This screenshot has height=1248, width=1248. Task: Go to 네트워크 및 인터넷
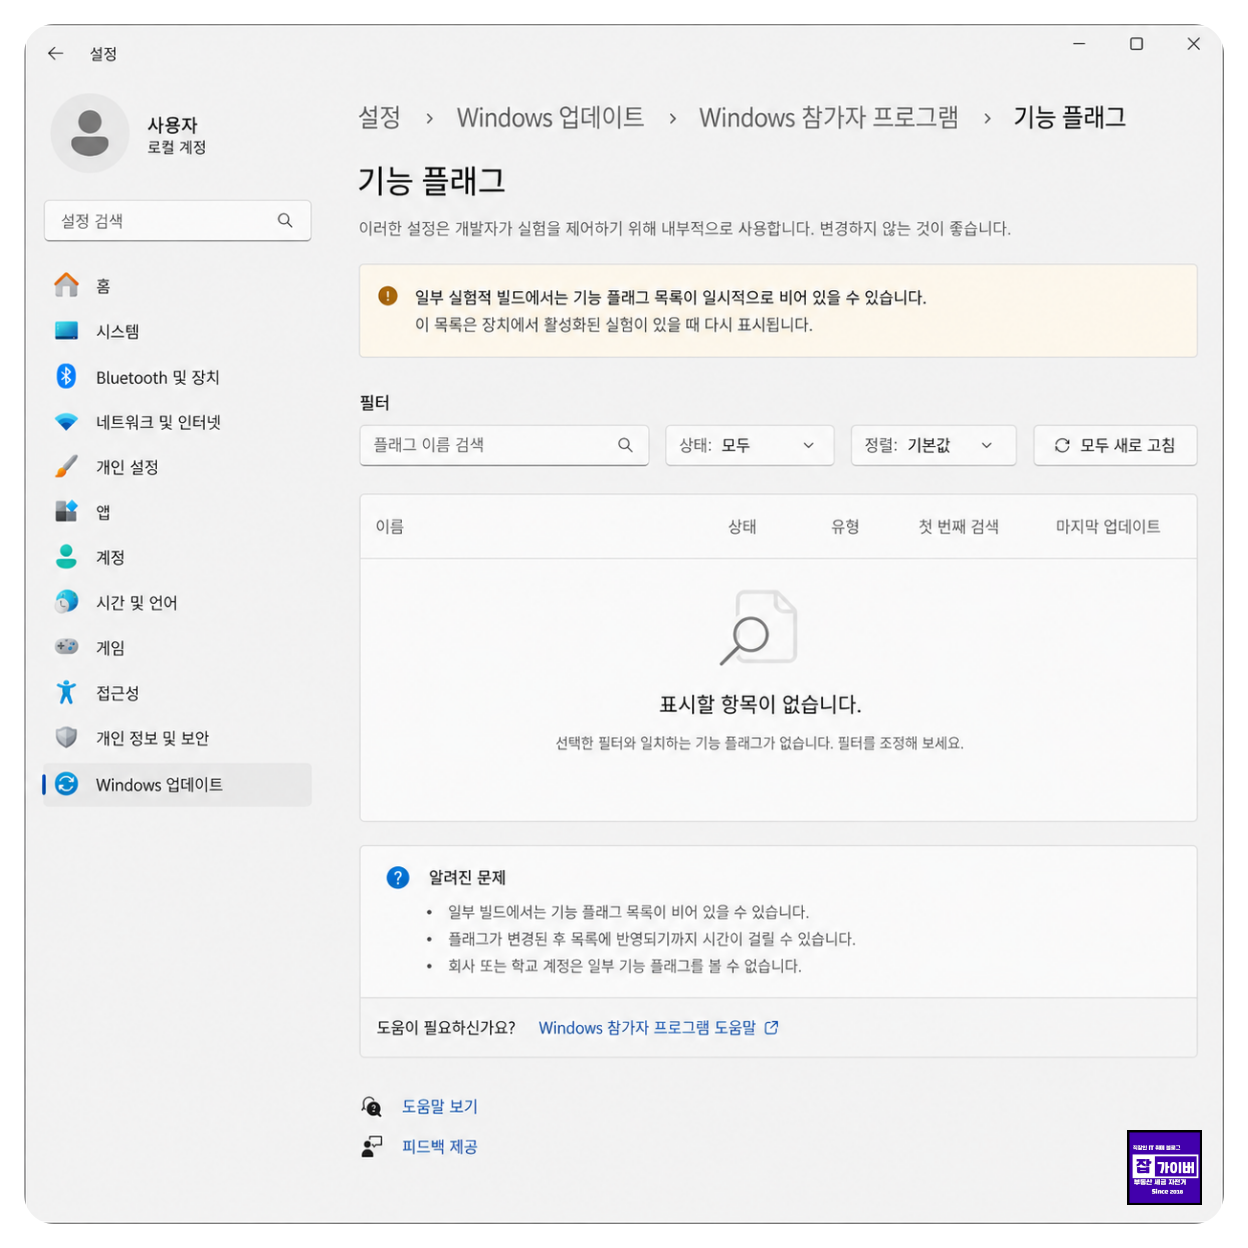coord(178,422)
